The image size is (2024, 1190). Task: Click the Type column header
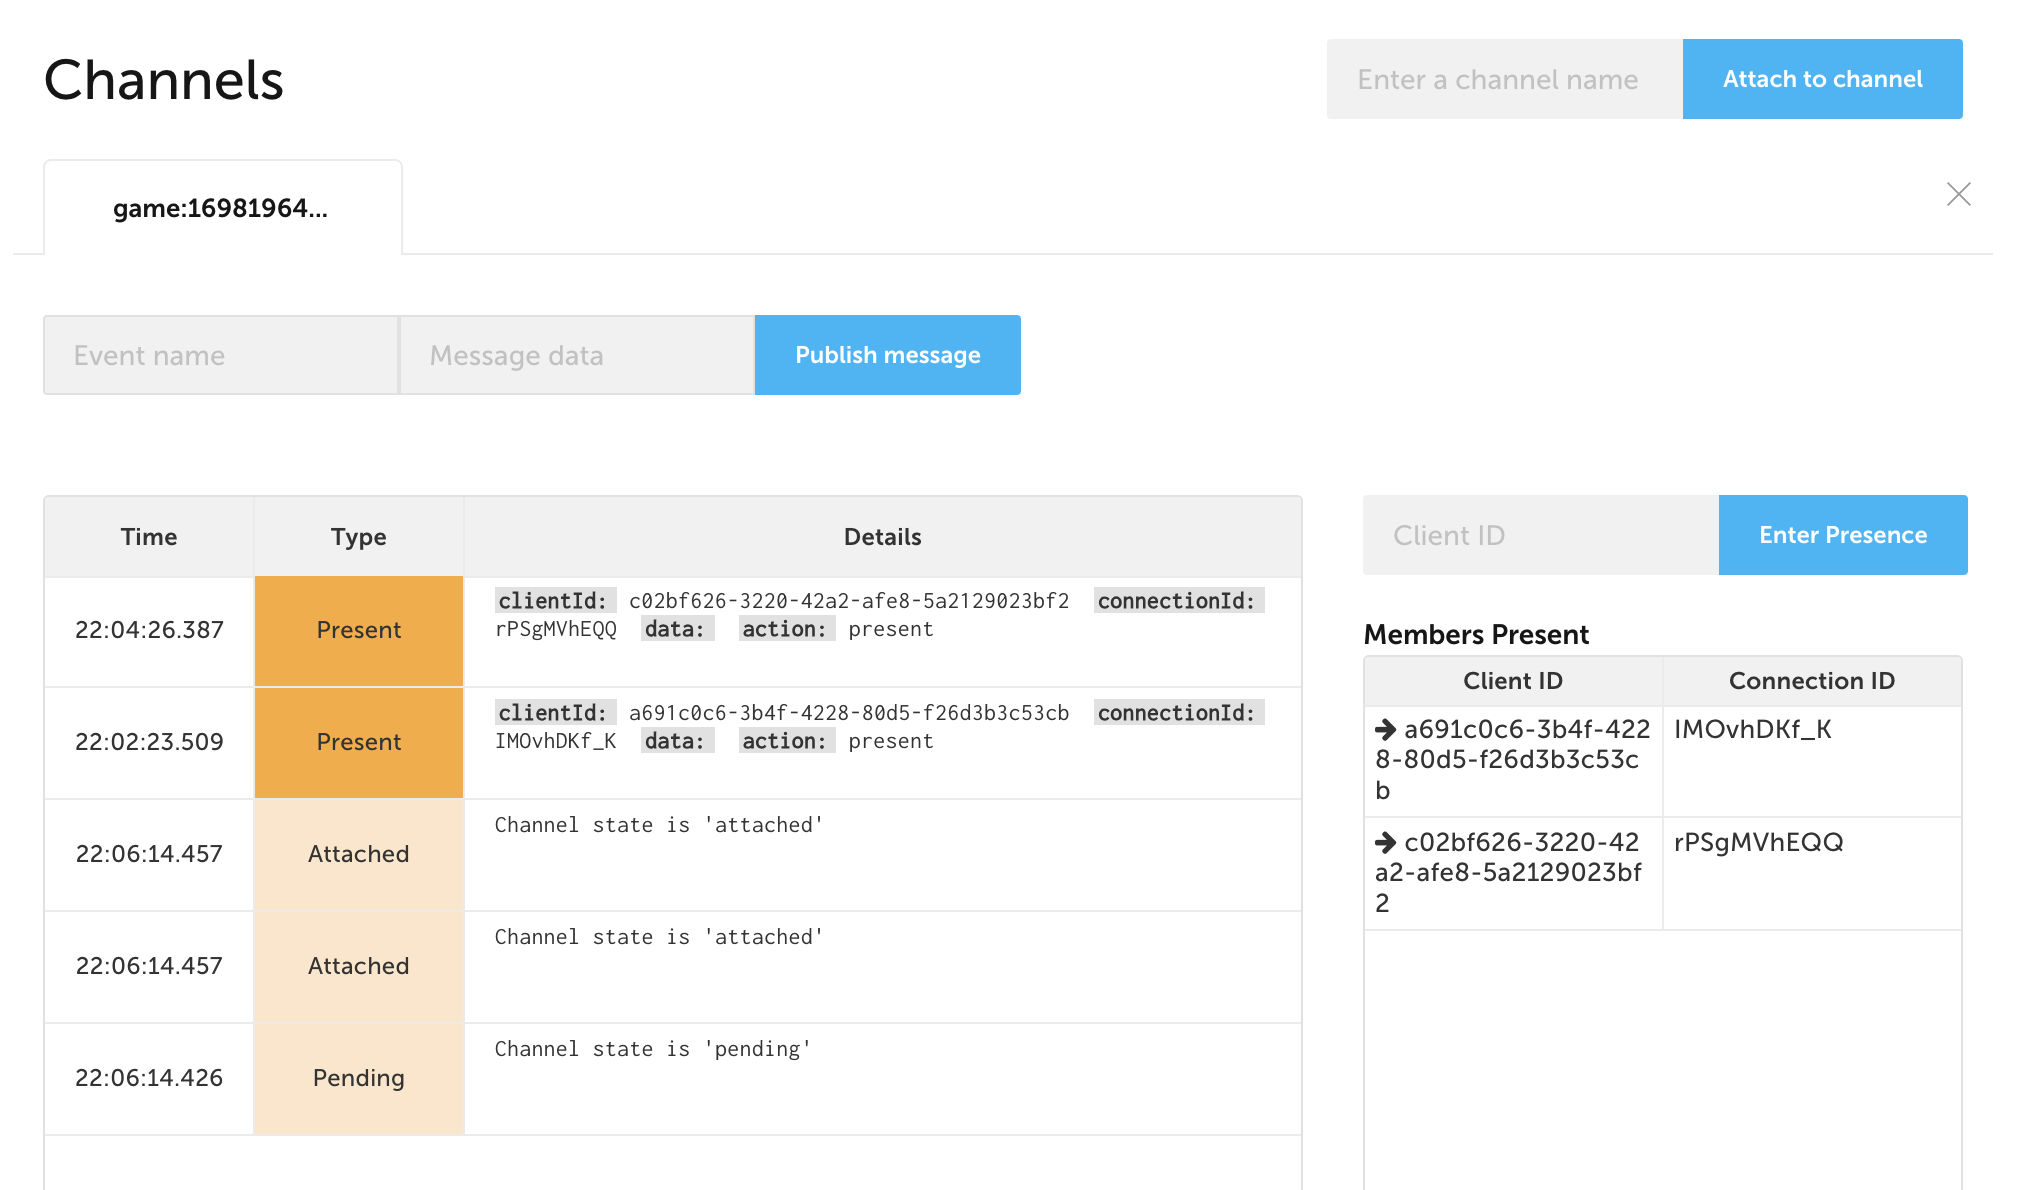coord(359,537)
